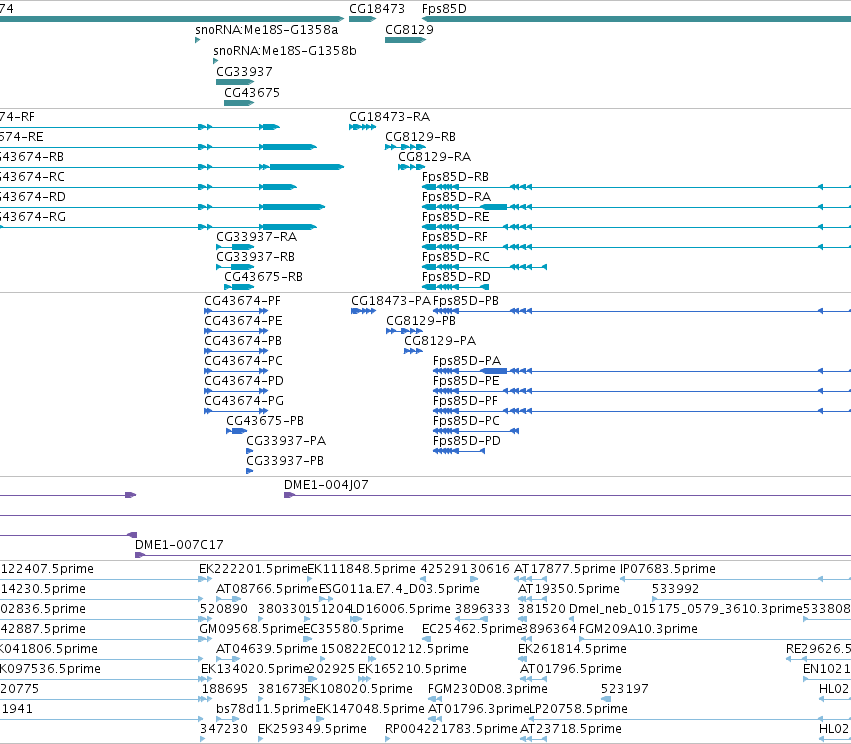
Task: Open the DME1-004J07 feature
Action: [326, 485]
